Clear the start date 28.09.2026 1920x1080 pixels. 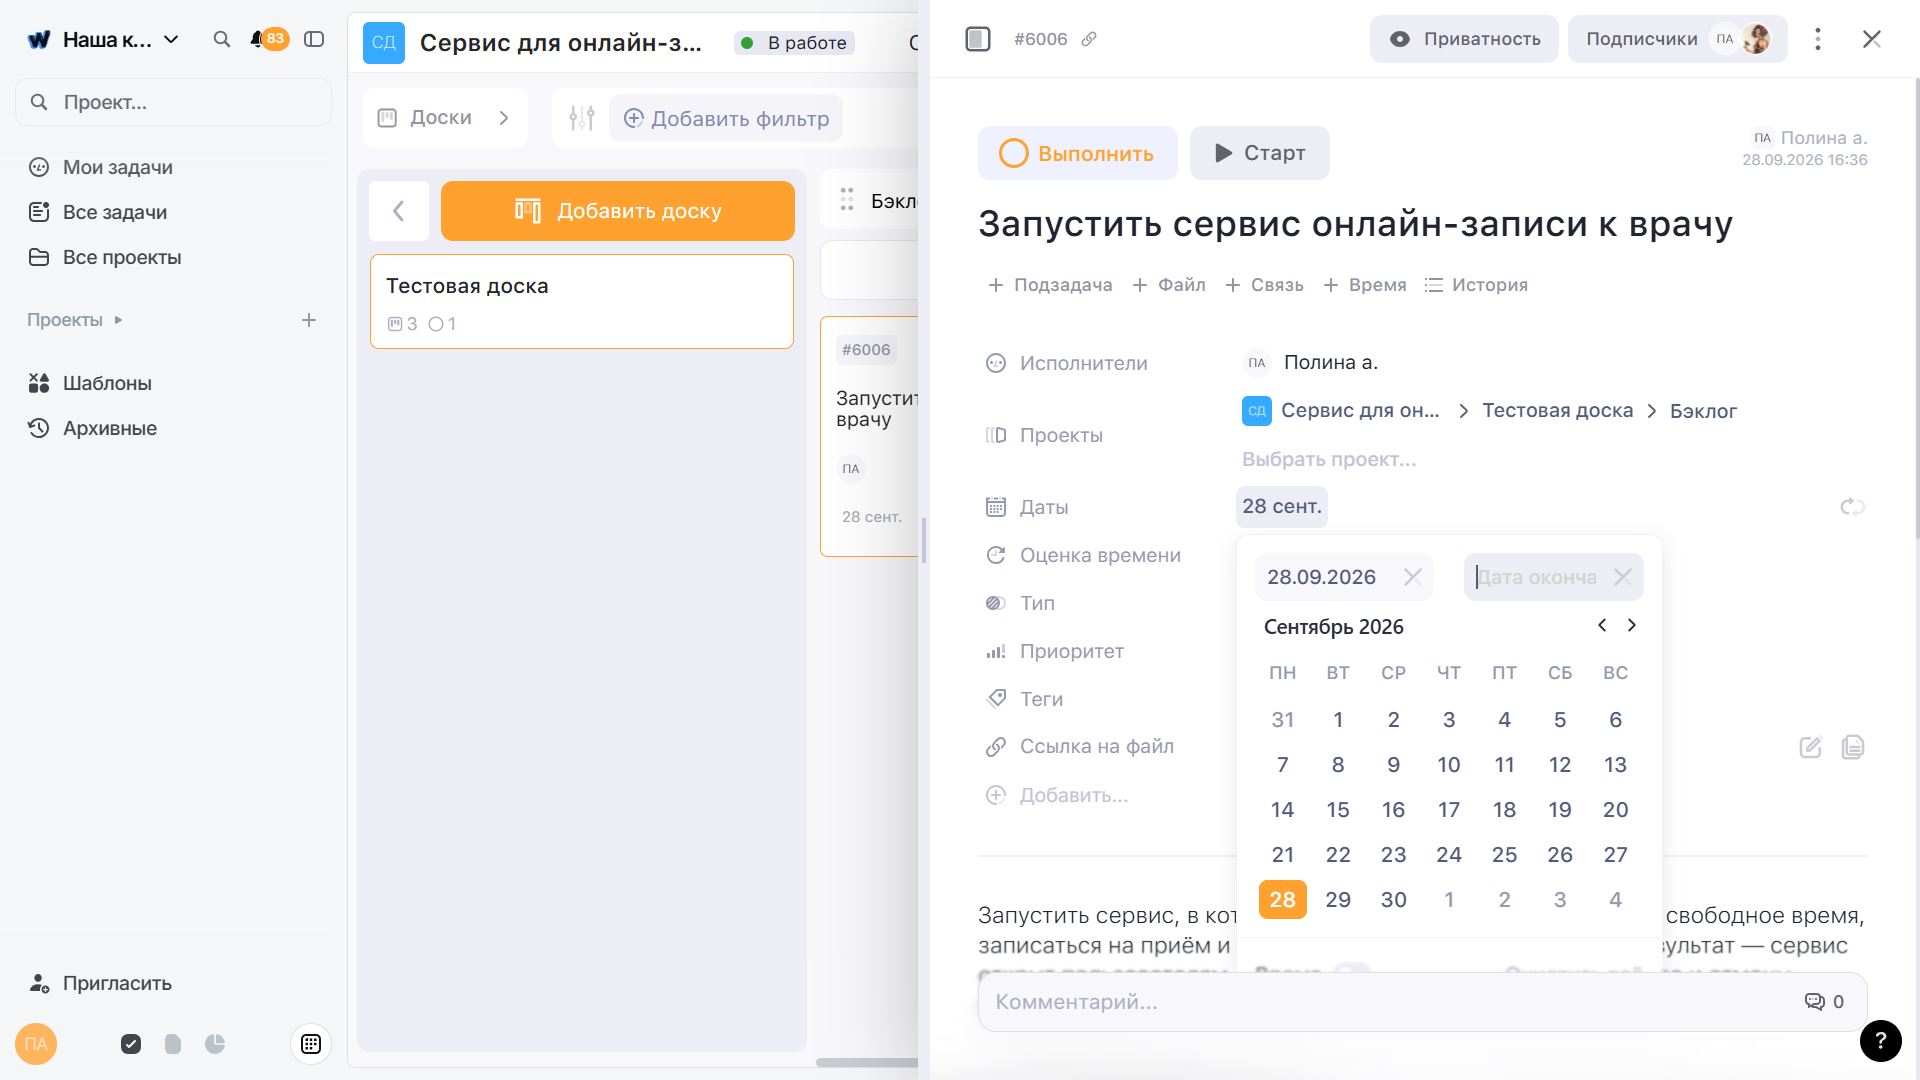point(1412,577)
